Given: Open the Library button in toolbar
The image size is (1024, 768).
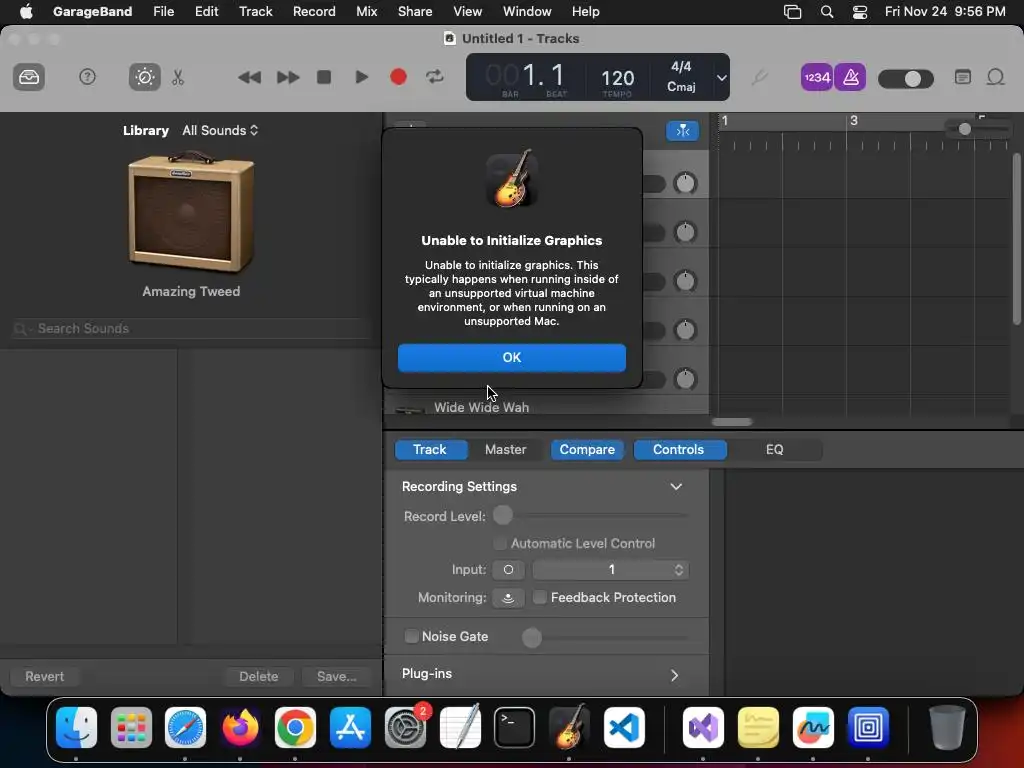Looking at the screenshot, I should tap(29, 78).
